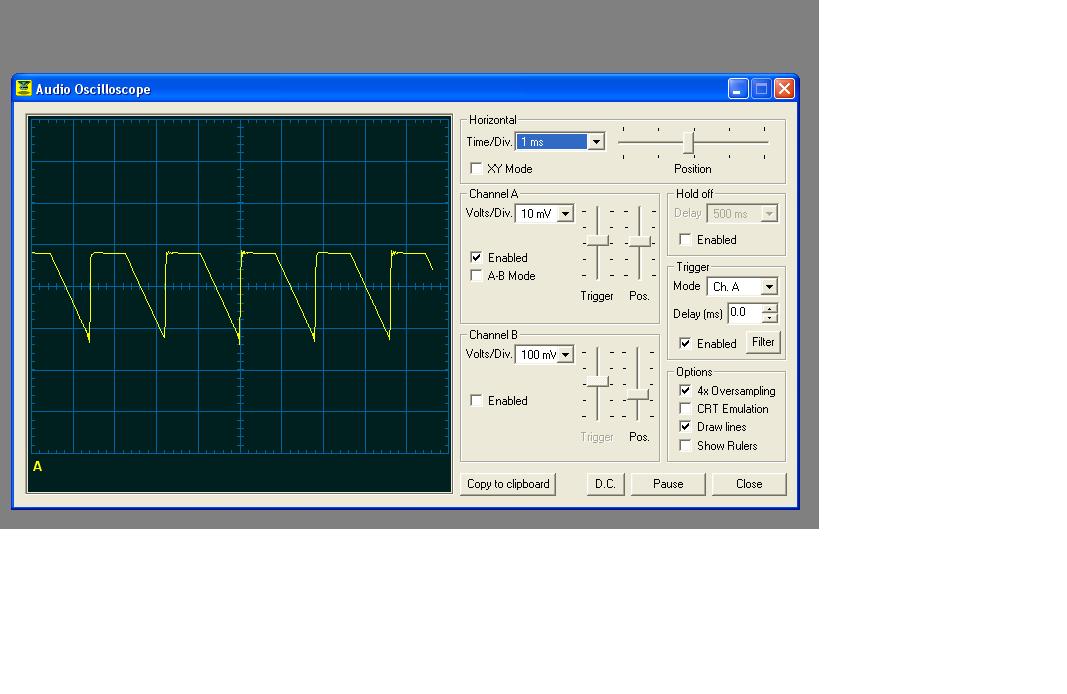Screen dimensions: 1067x694
Task: Open the trigger Filter settings
Action: (763, 342)
